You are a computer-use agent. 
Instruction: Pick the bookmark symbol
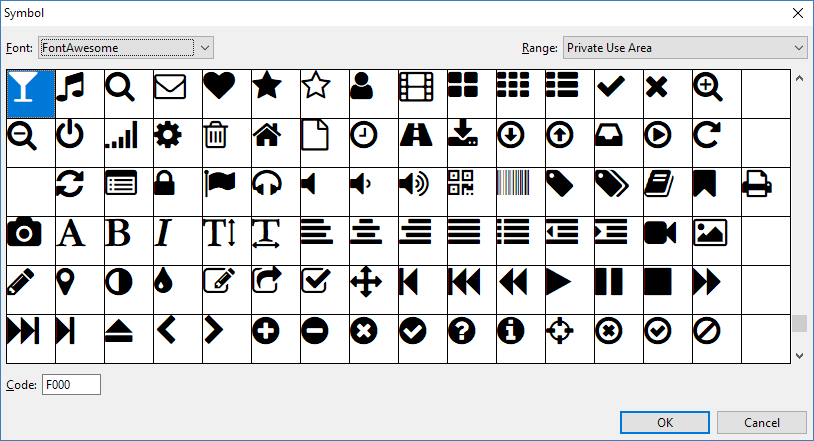coord(716,192)
